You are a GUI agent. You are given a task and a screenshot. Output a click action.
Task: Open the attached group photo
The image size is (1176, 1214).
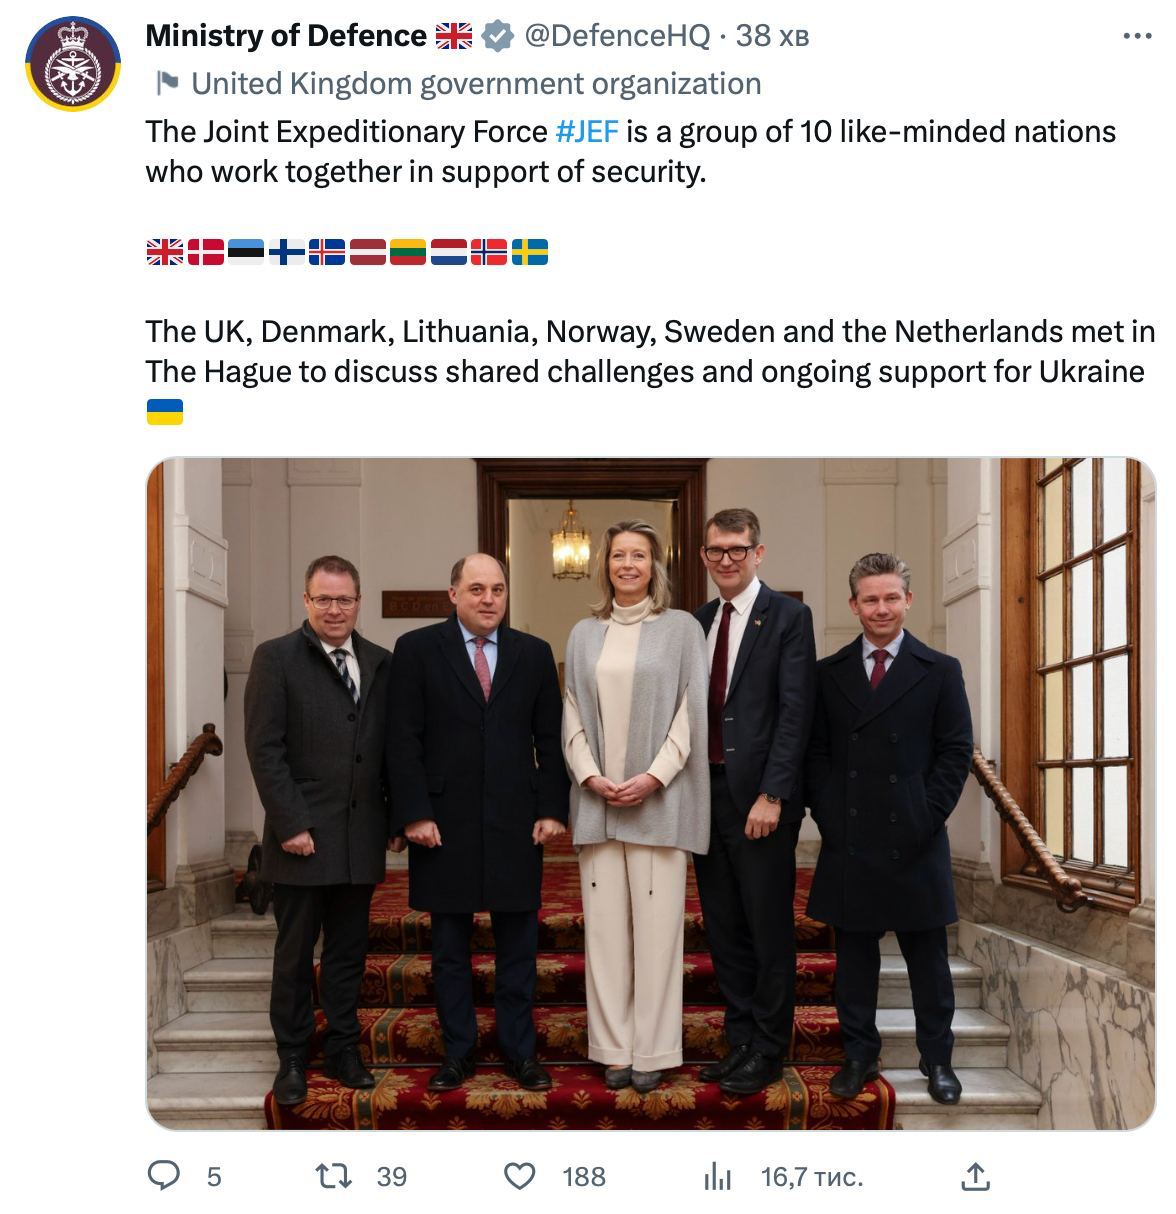651,794
